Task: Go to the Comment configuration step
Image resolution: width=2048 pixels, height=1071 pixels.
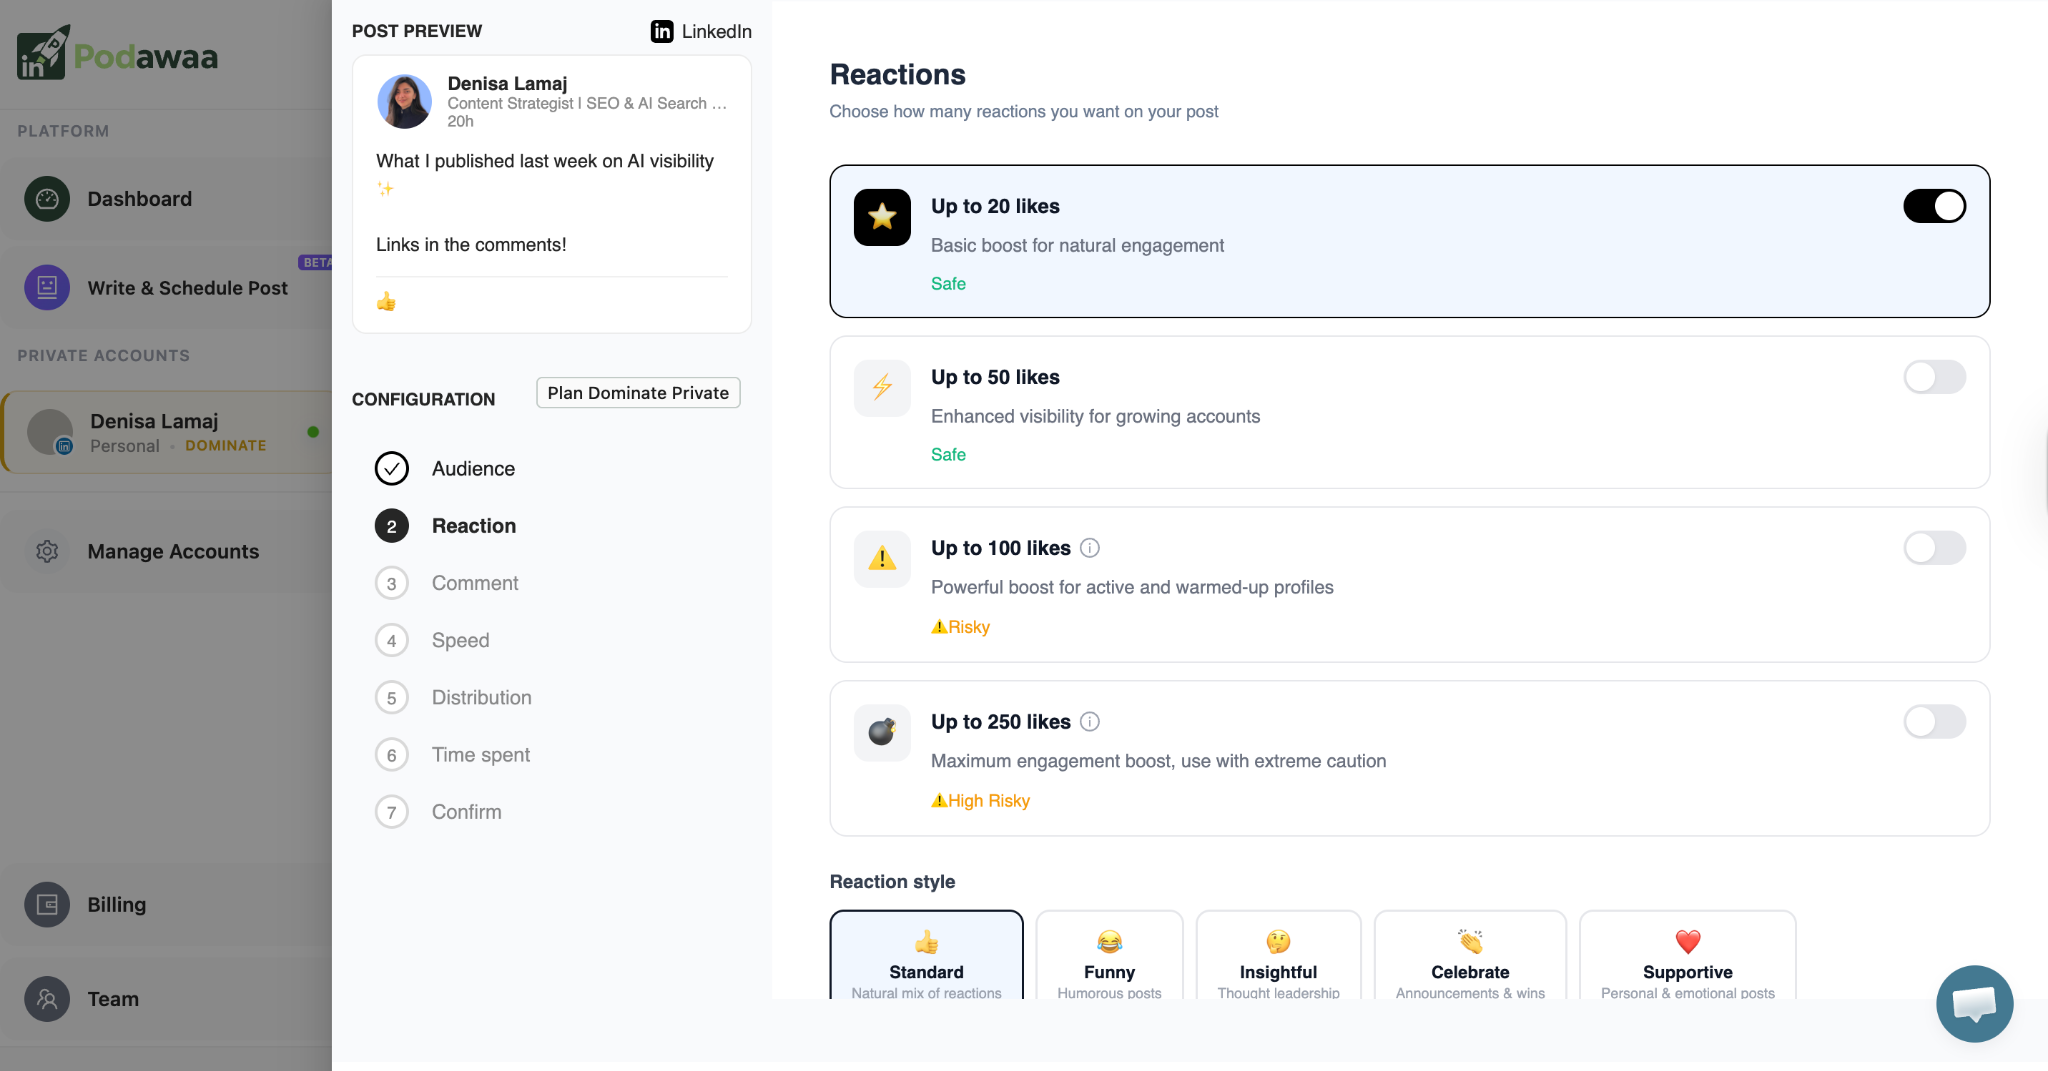Action: 475,583
